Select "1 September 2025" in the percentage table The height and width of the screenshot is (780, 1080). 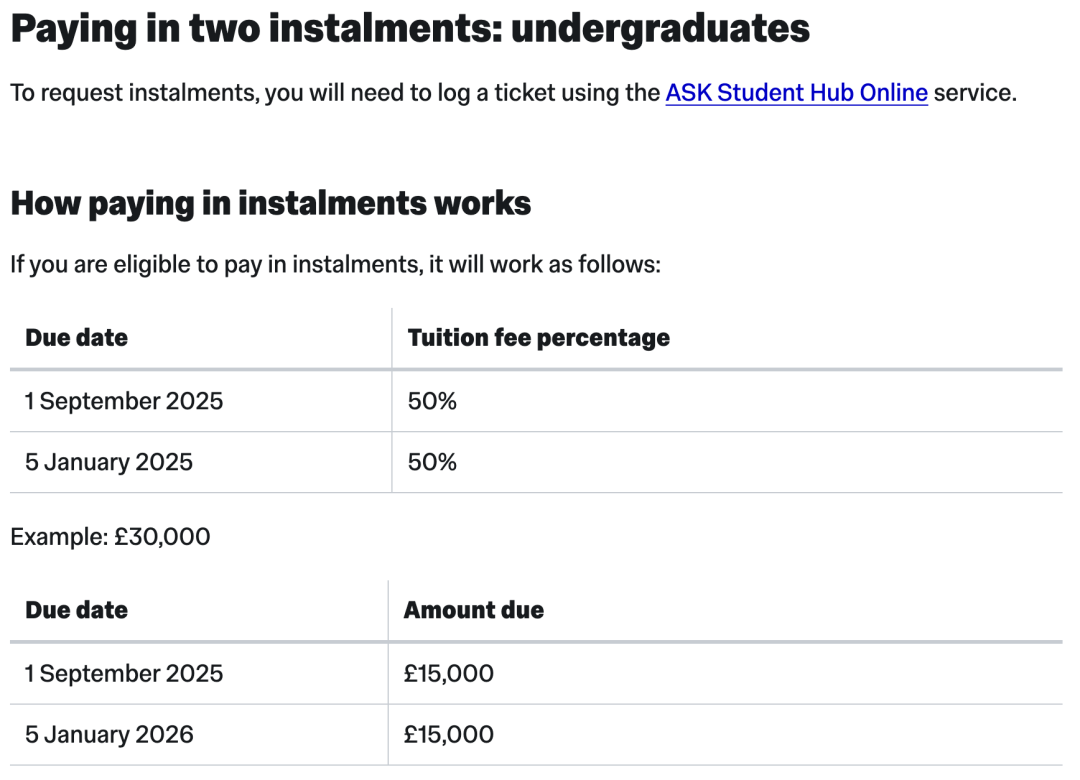tap(124, 401)
